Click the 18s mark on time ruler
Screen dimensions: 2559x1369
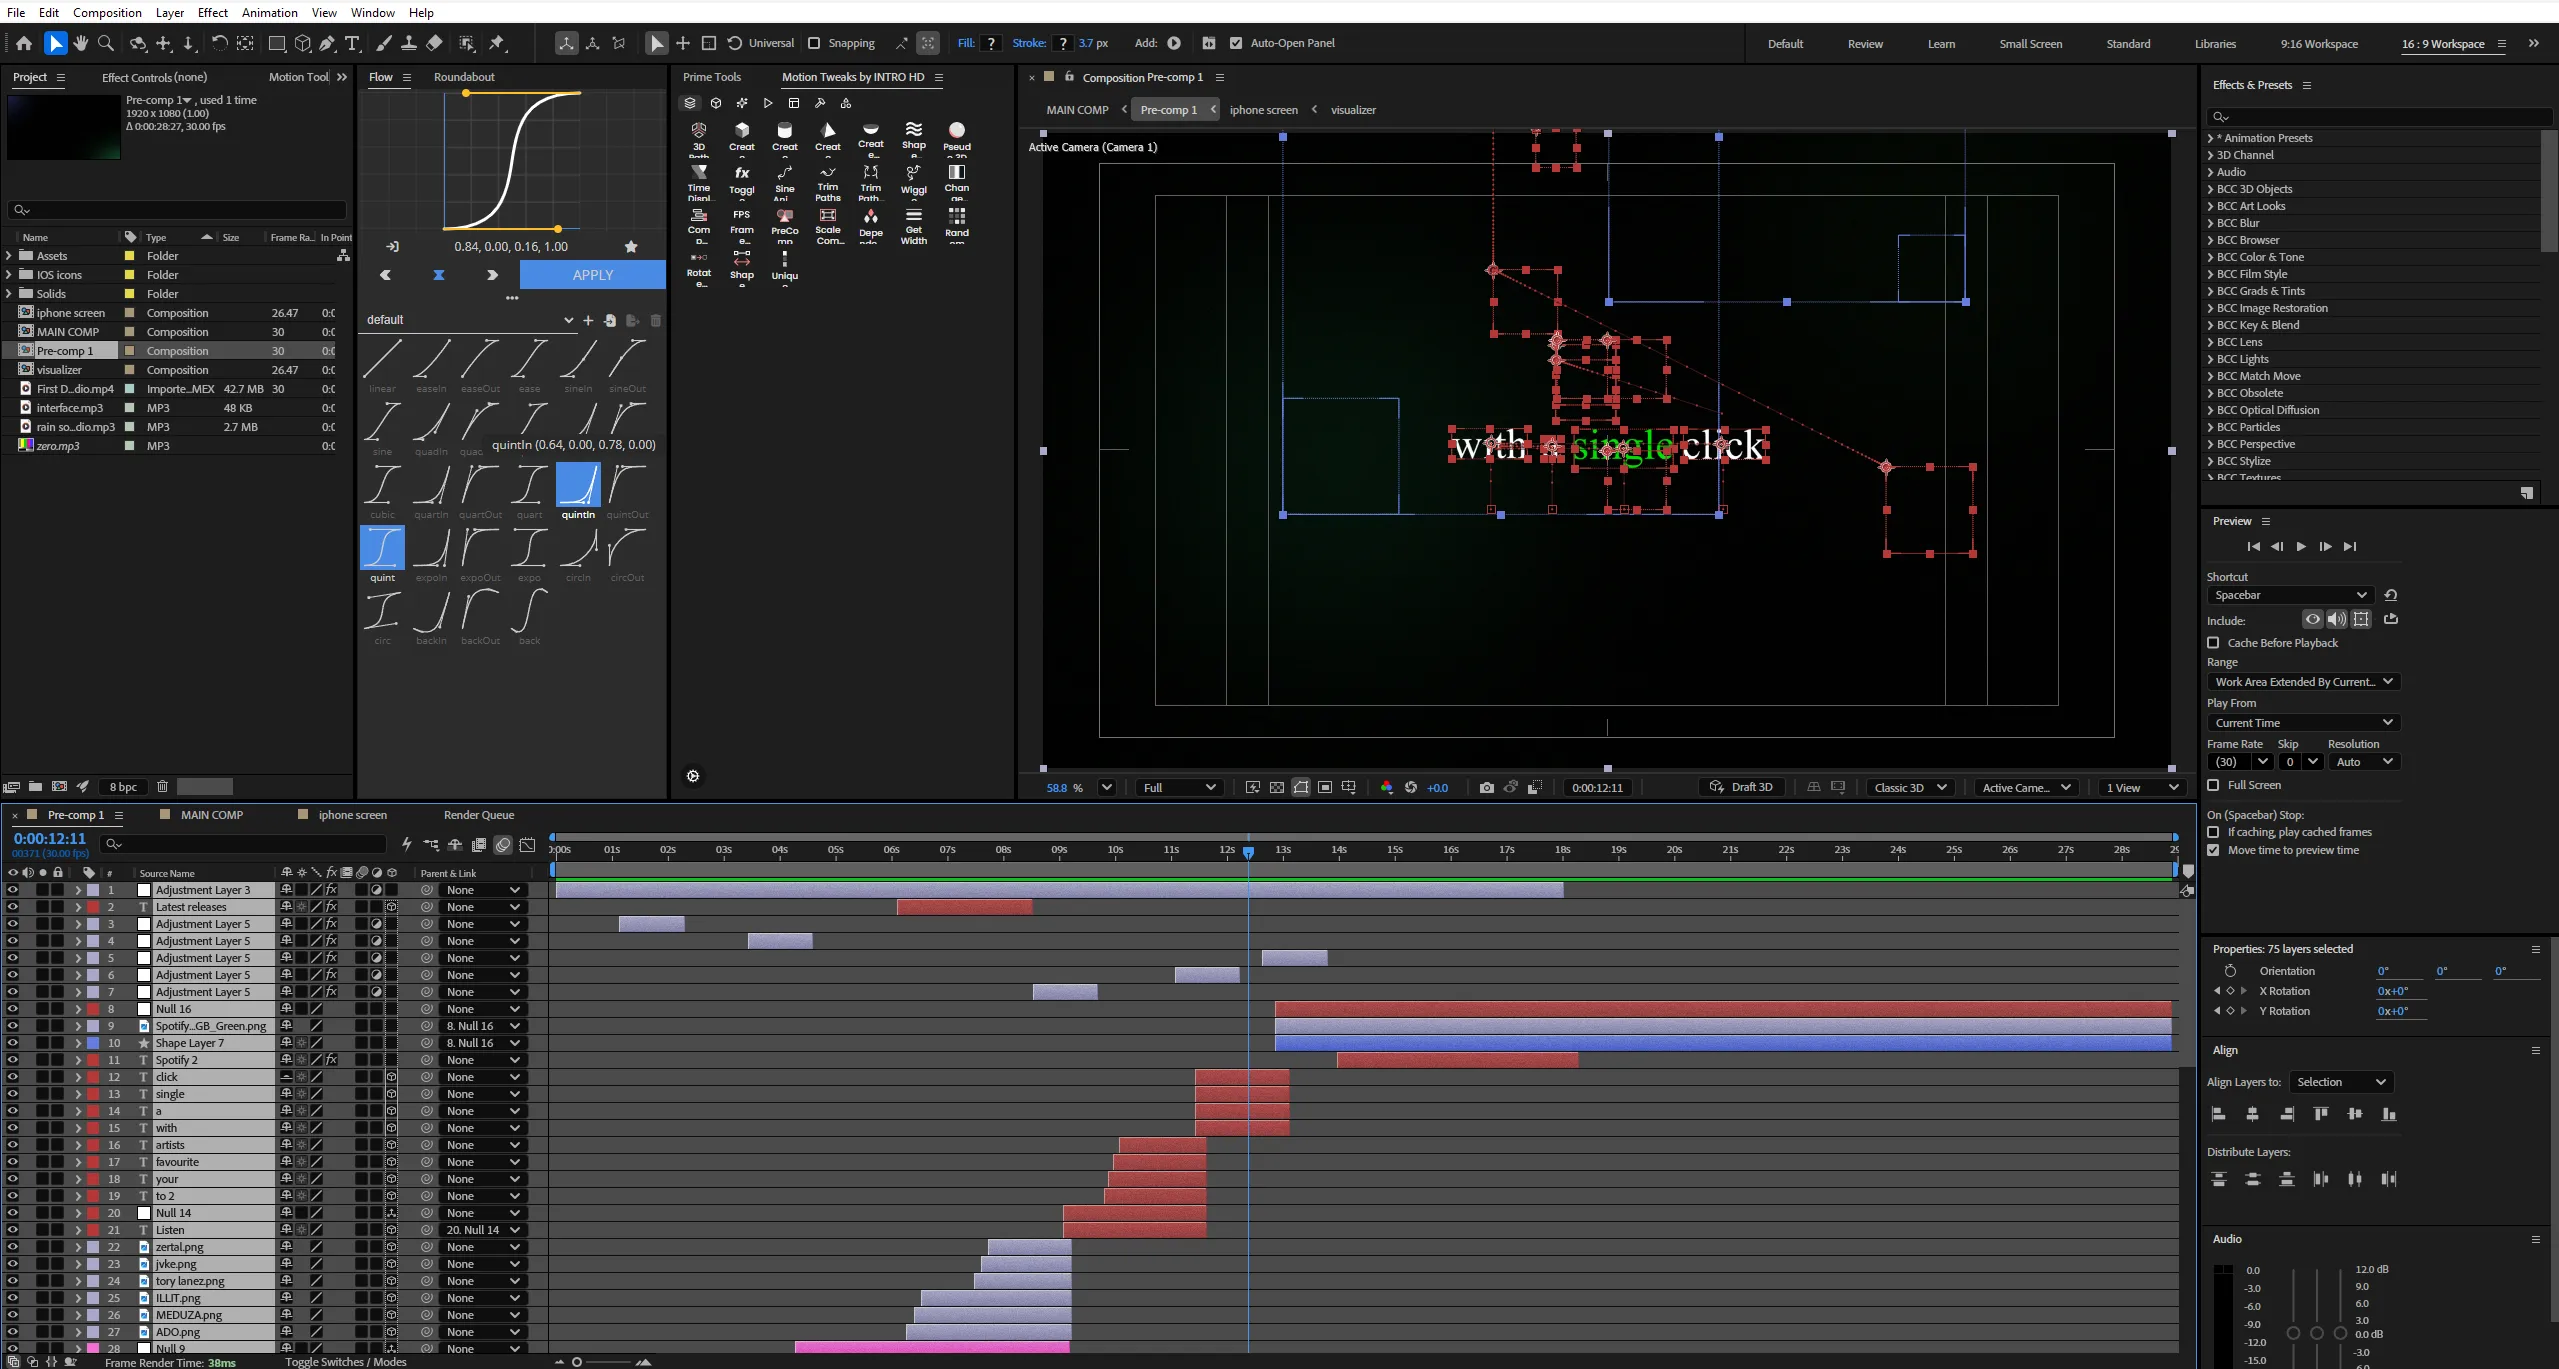click(x=1562, y=850)
